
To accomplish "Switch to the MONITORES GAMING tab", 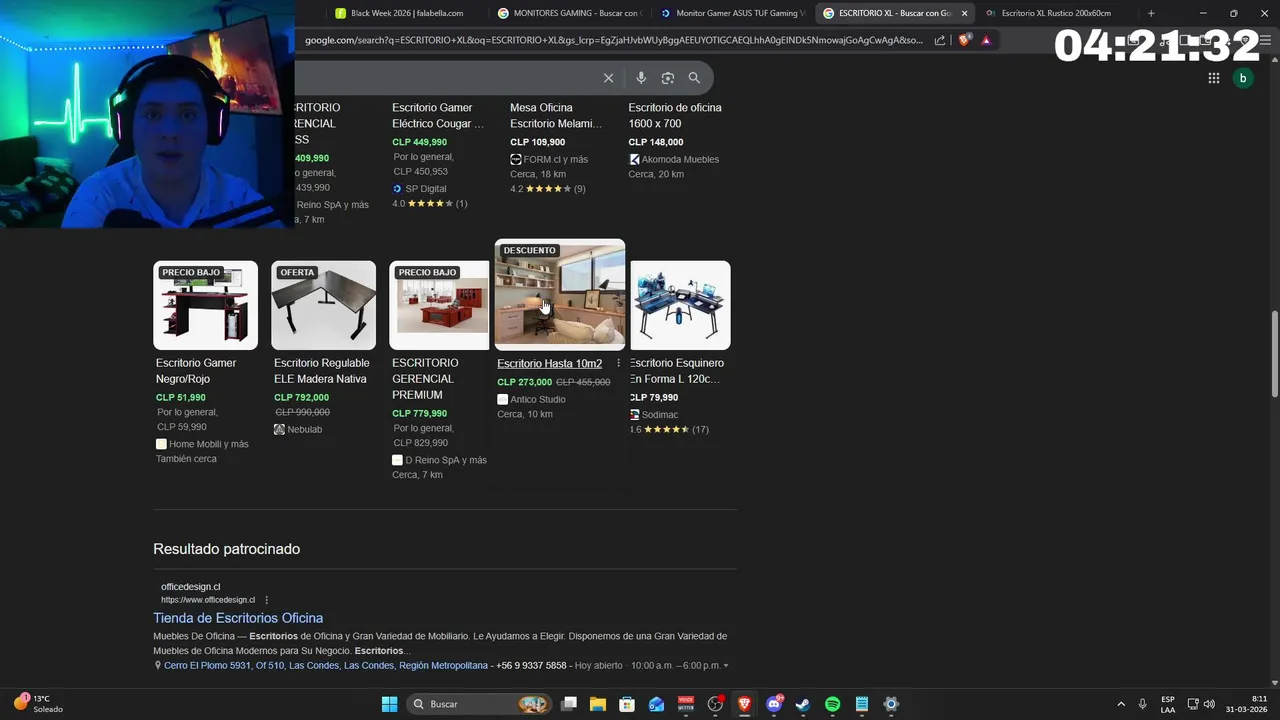I will click(568, 13).
